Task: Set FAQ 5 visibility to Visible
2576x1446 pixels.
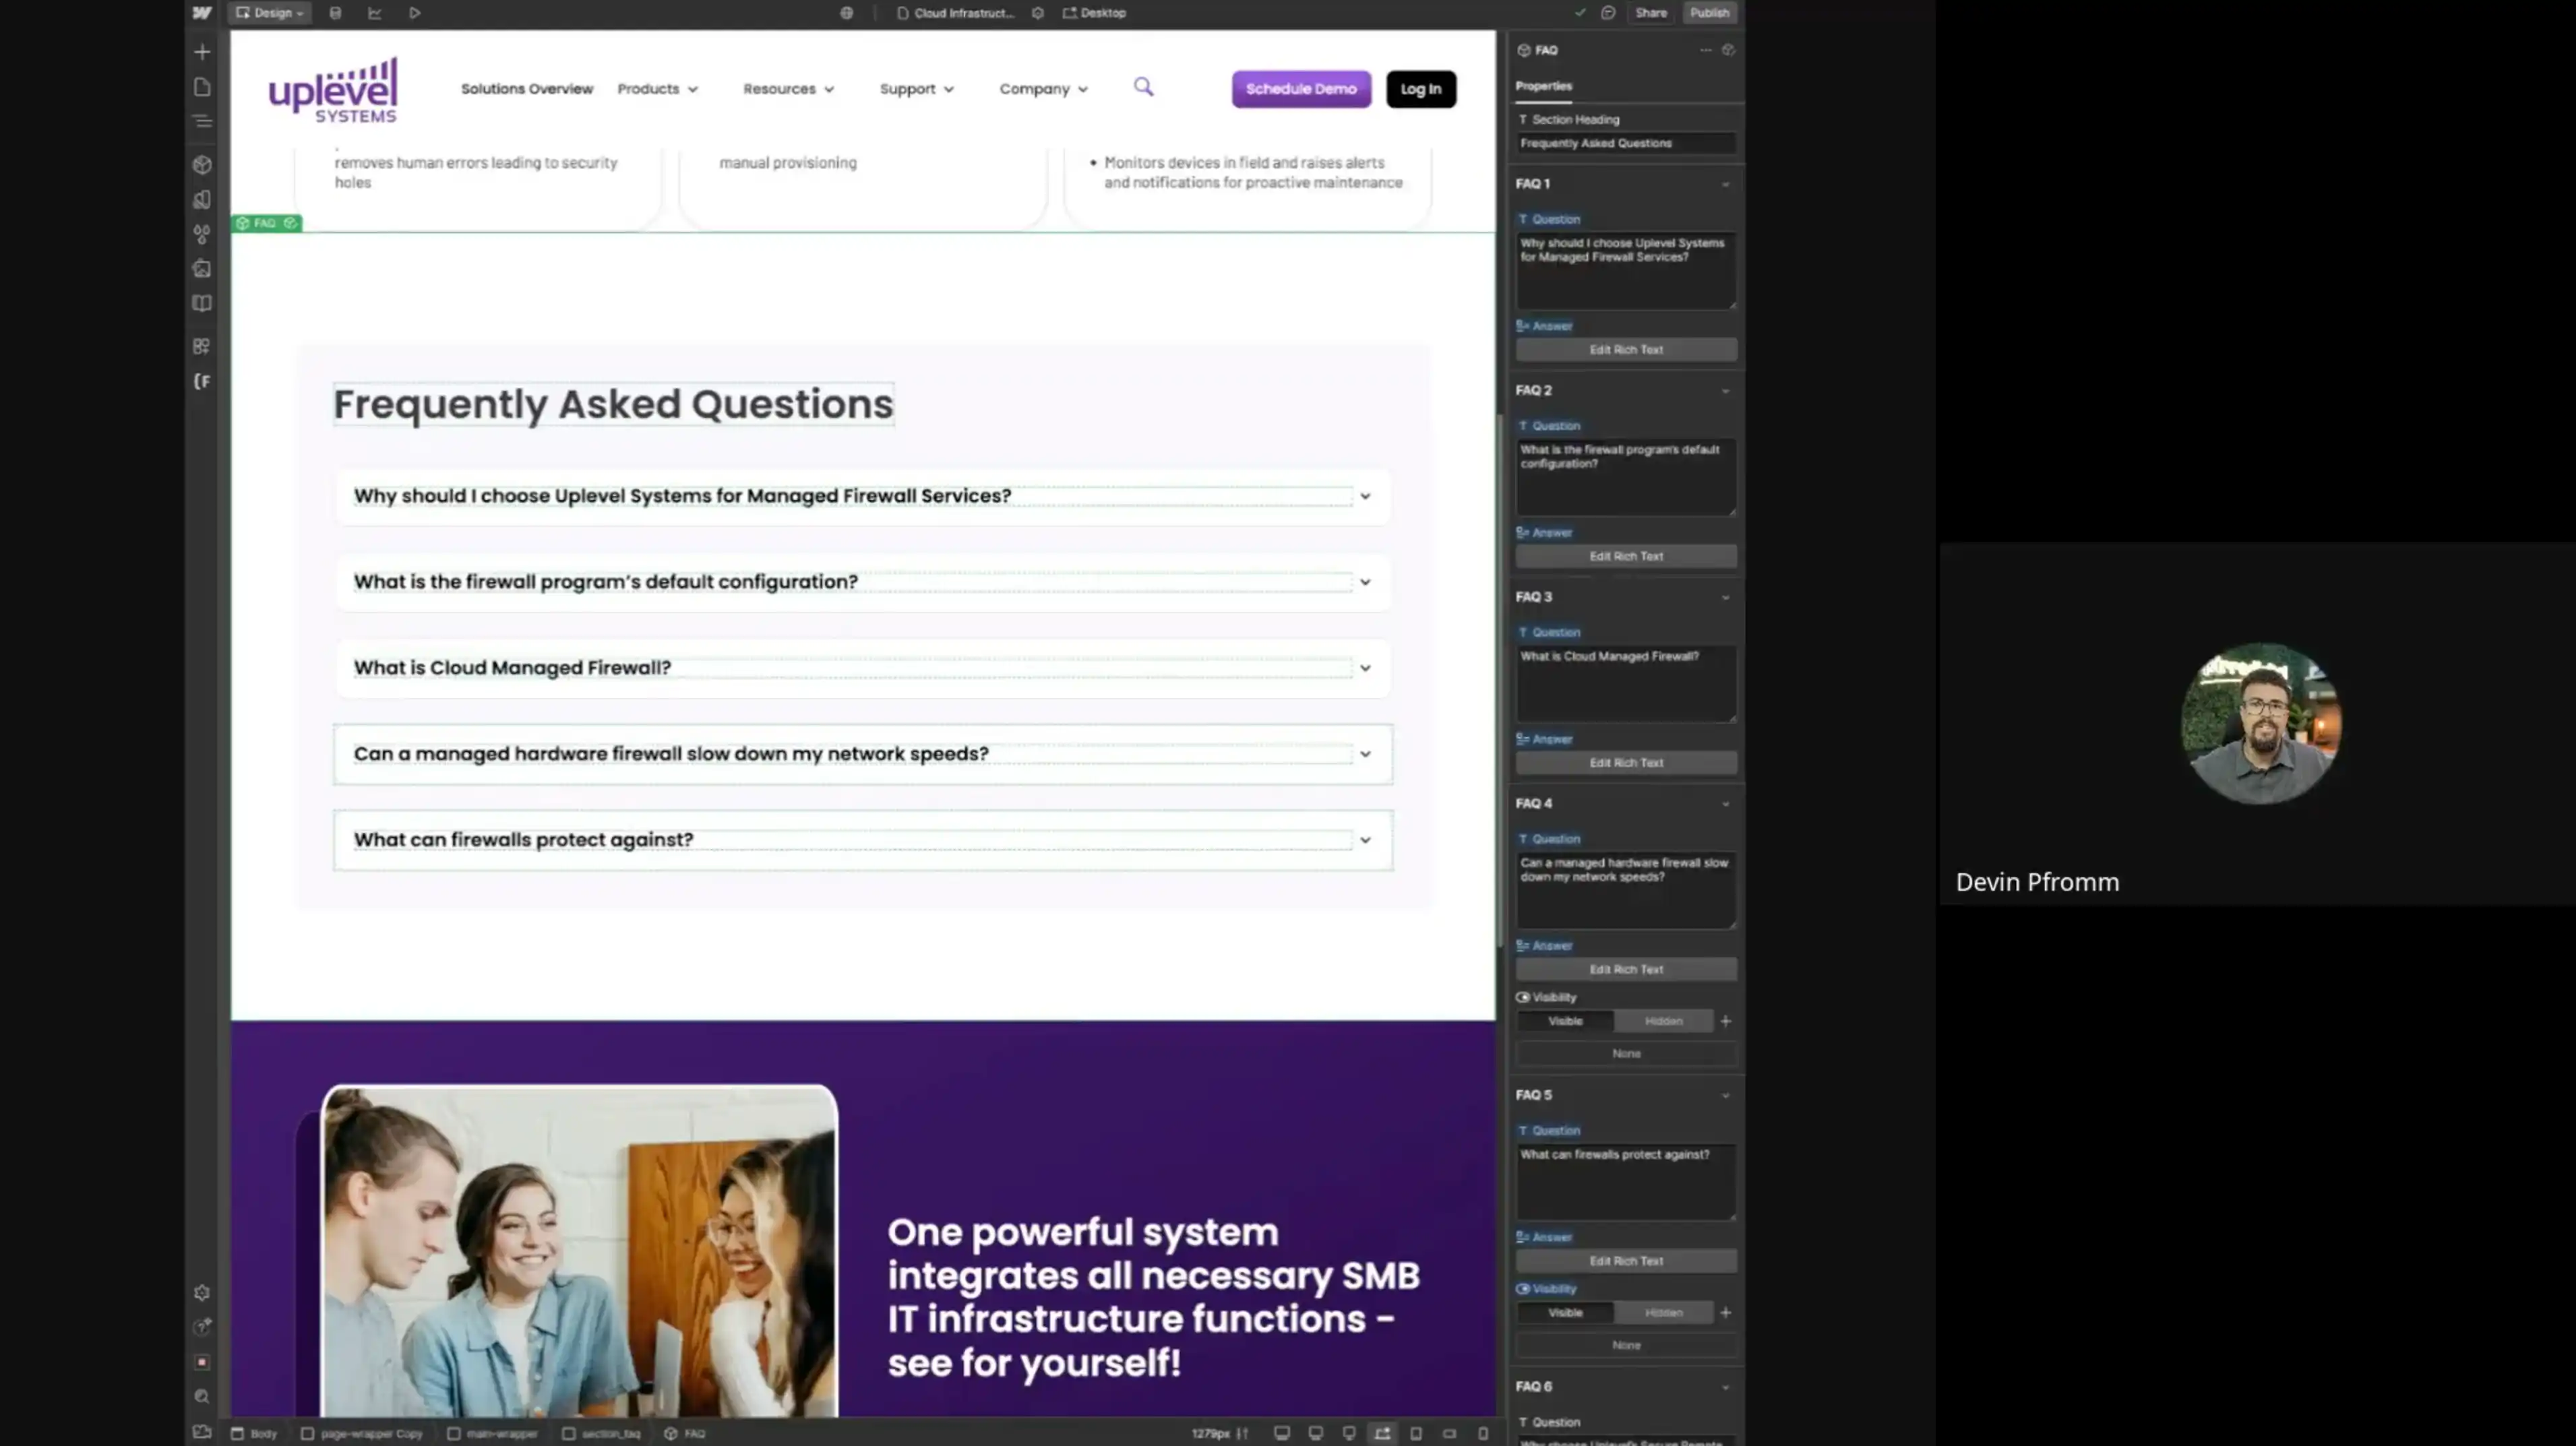Action: 1565,1312
